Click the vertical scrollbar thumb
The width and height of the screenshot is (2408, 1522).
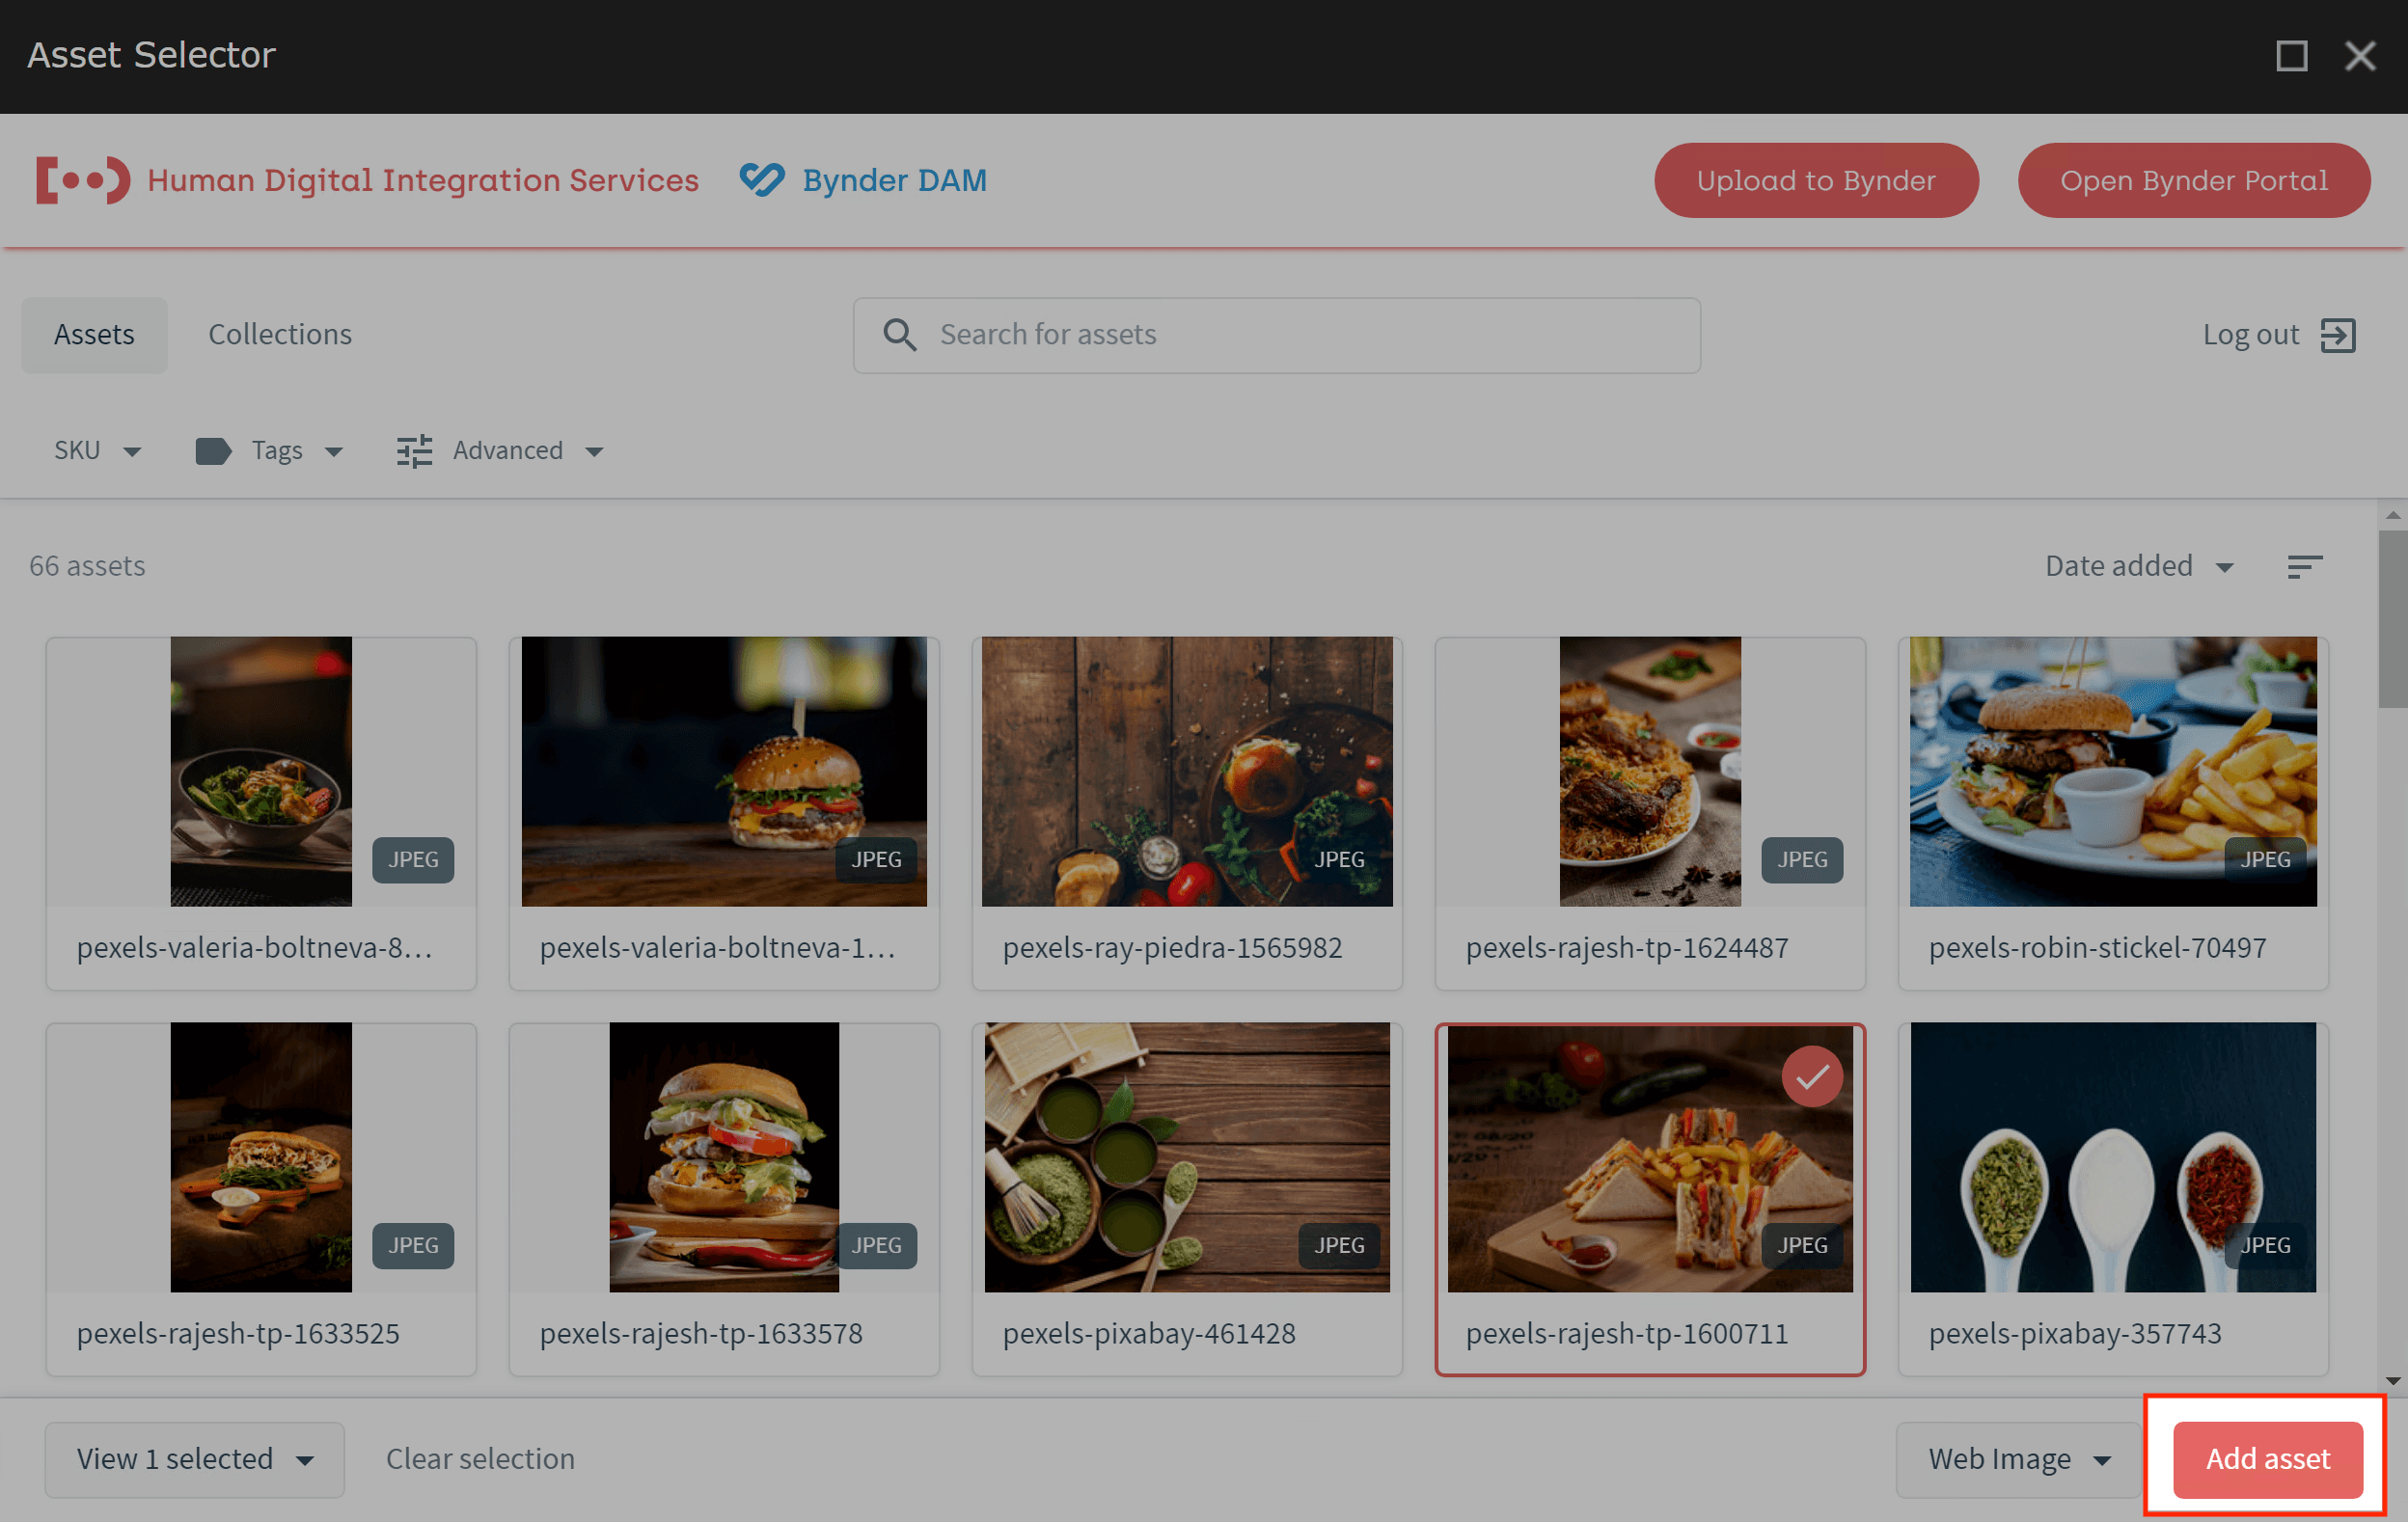pyautogui.click(x=2392, y=620)
